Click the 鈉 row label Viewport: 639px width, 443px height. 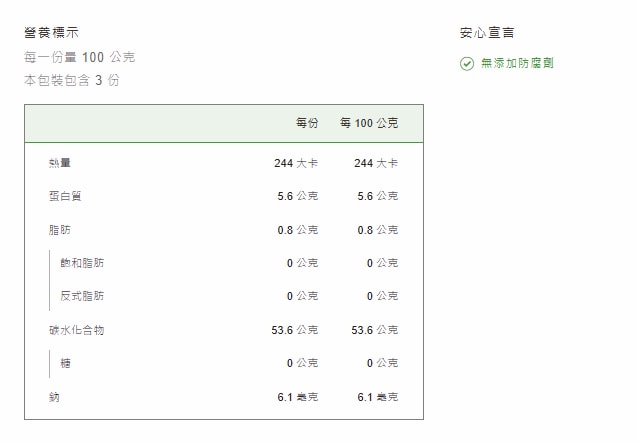pyautogui.click(x=54, y=397)
